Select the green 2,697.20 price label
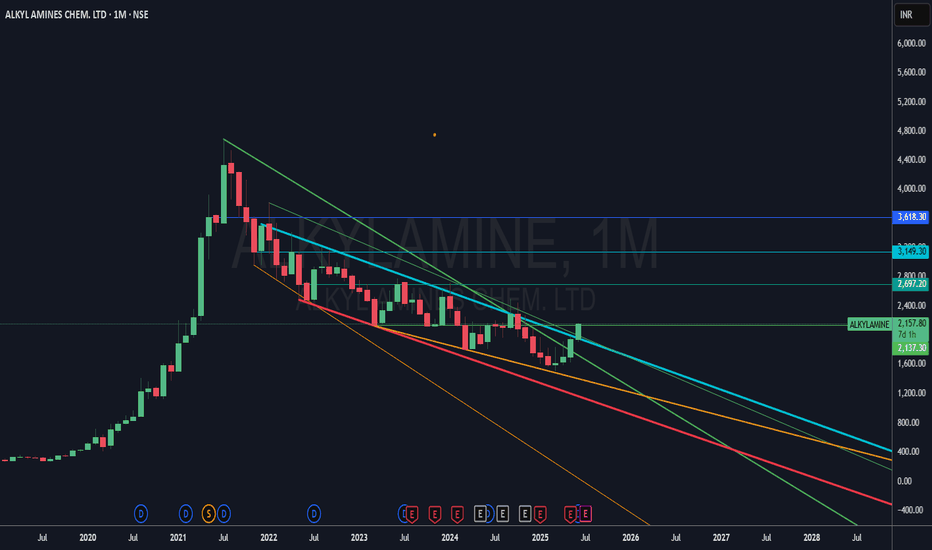Image resolution: width=932 pixels, height=550 pixels. [x=911, y=284]
